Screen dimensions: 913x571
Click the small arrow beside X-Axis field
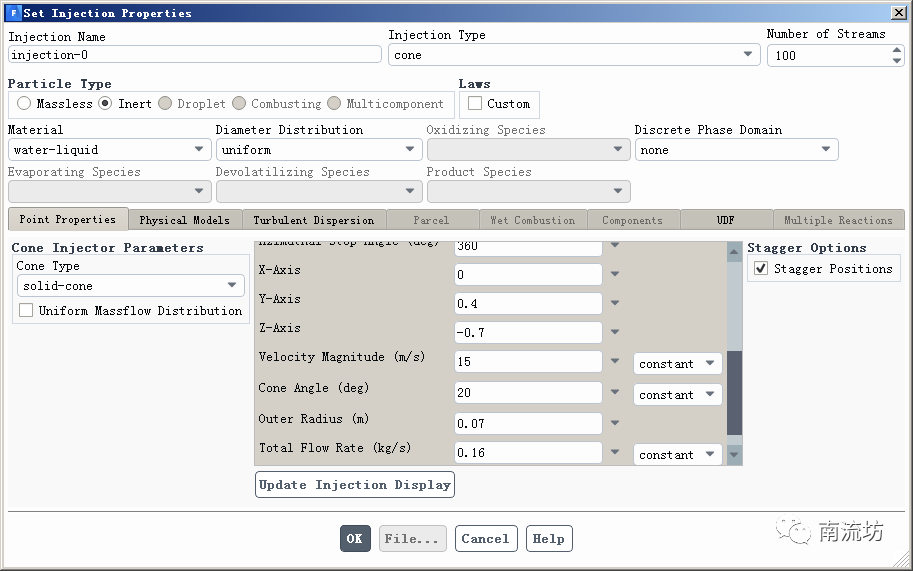(615, 275)
